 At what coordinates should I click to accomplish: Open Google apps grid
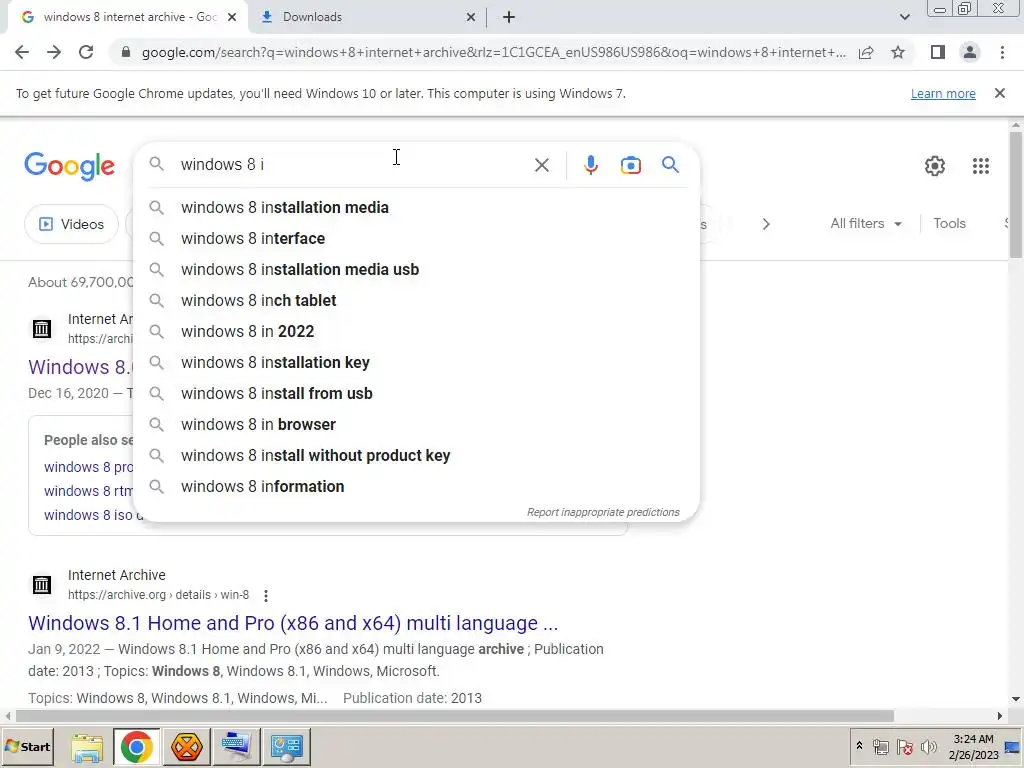(x=980, y=166)
